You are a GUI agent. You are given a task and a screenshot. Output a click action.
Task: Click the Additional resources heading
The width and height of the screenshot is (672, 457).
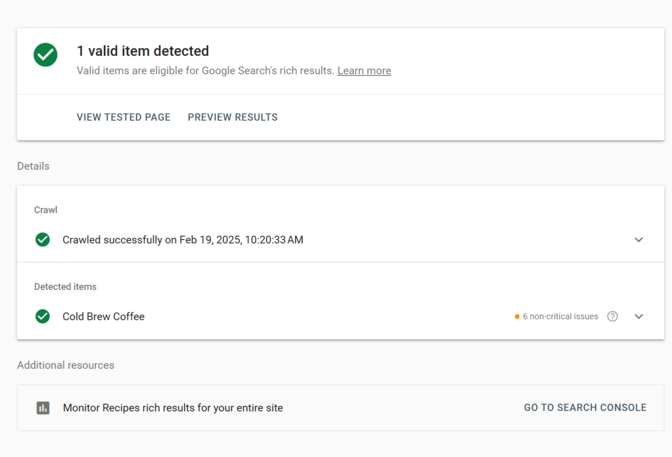(65, 365)
